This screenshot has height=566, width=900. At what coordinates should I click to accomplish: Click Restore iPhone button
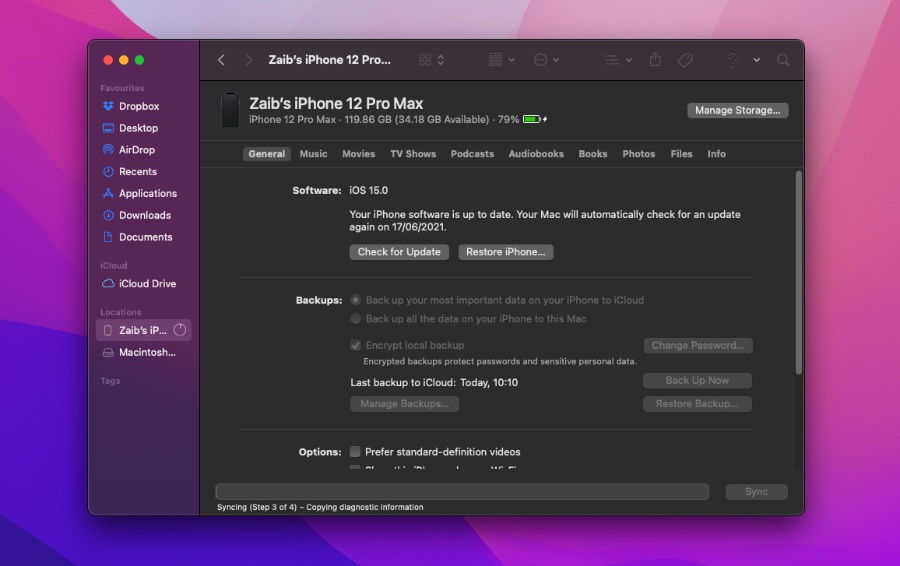(506, 252)
